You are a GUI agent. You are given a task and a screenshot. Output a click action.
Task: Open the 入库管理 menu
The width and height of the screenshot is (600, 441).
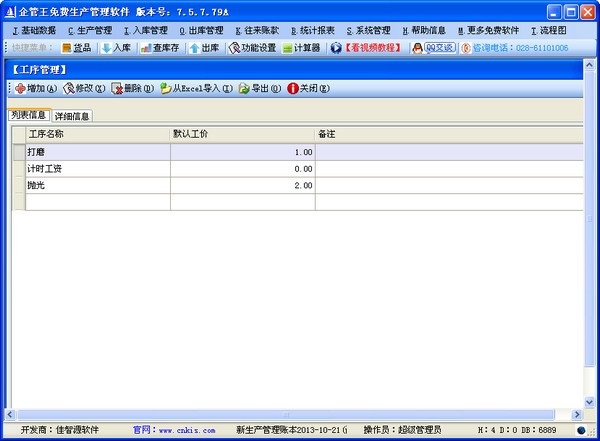point(146,30)
